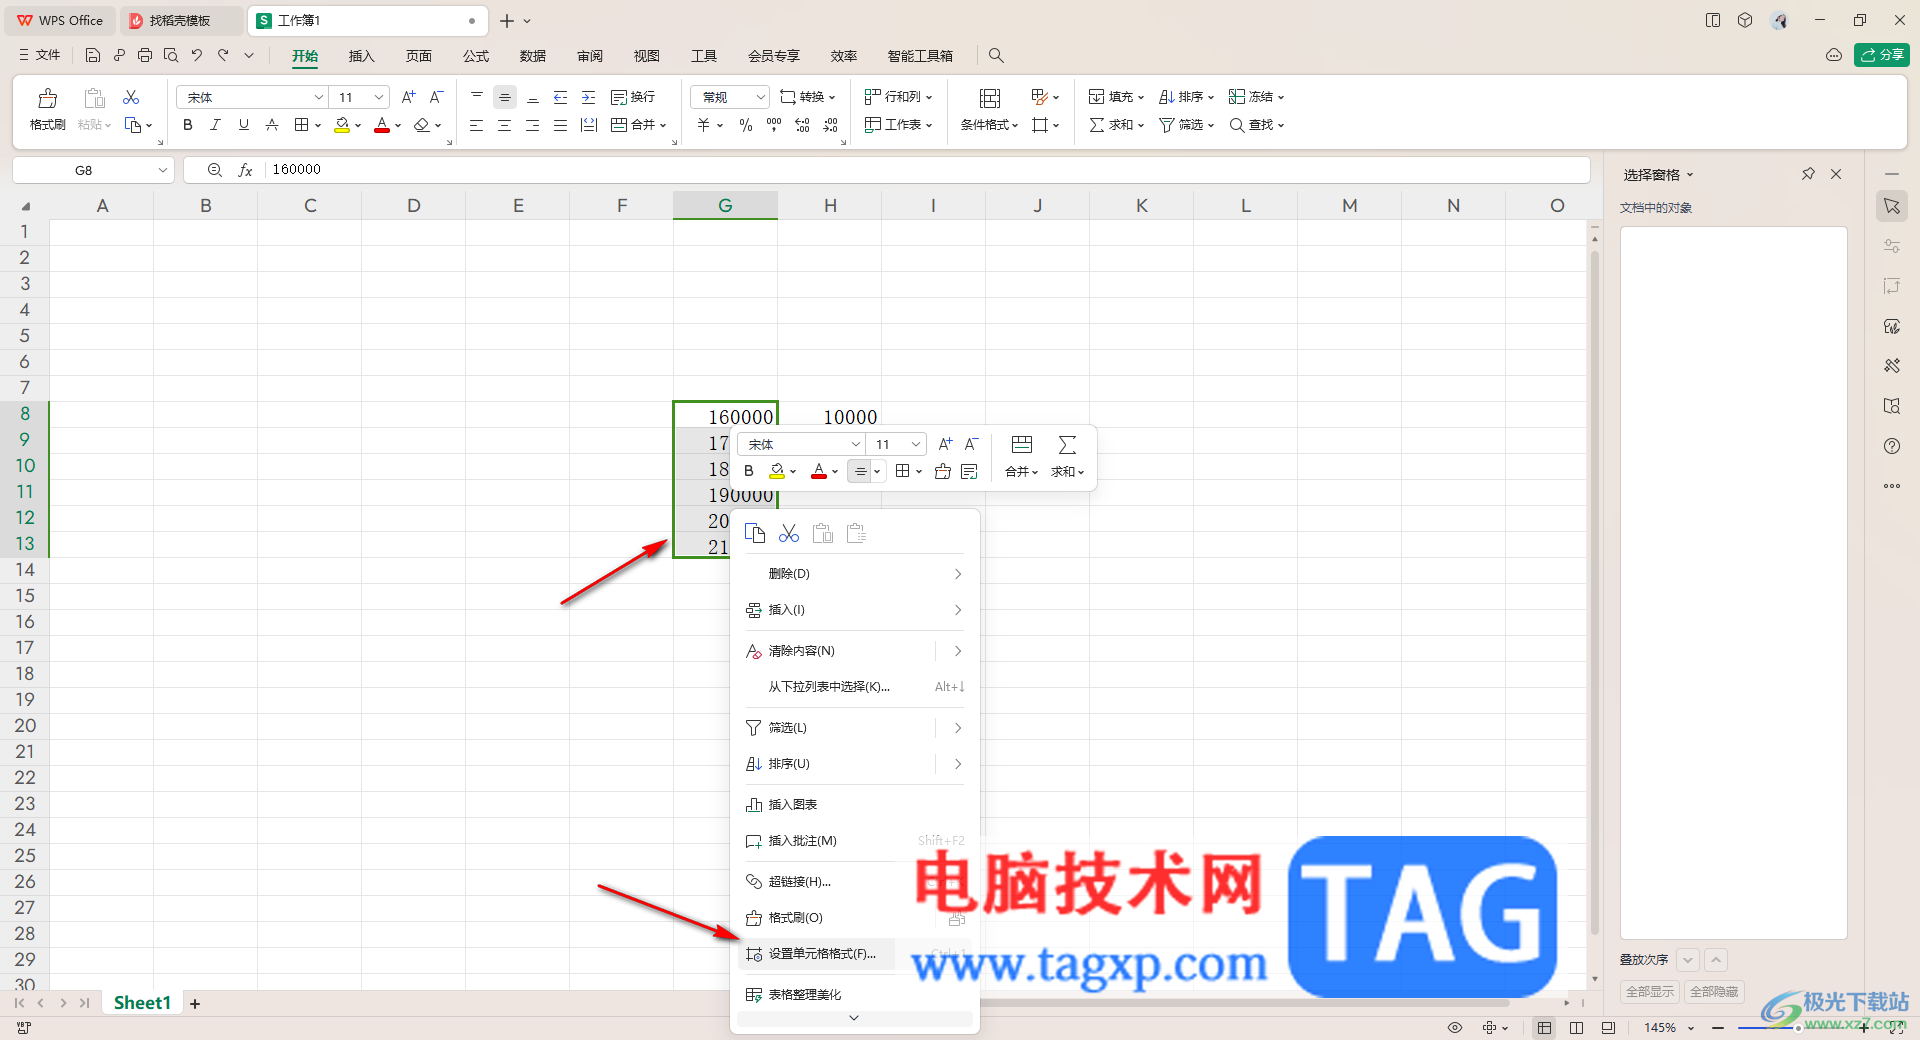Click the ribbon Eraser clear-format icon
1920x1040 pixels.
click(x=421, y=125)
